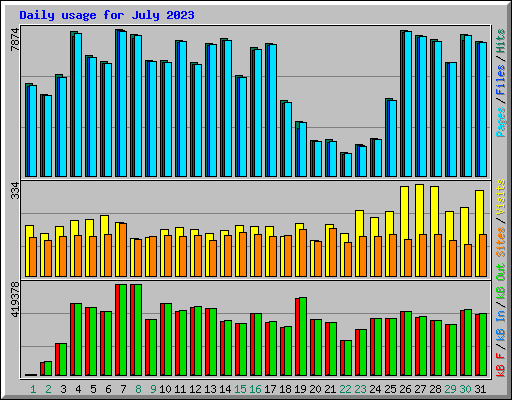
Task: Click the cyan pages bar for day 22
Action: click(x=348, y=165)
